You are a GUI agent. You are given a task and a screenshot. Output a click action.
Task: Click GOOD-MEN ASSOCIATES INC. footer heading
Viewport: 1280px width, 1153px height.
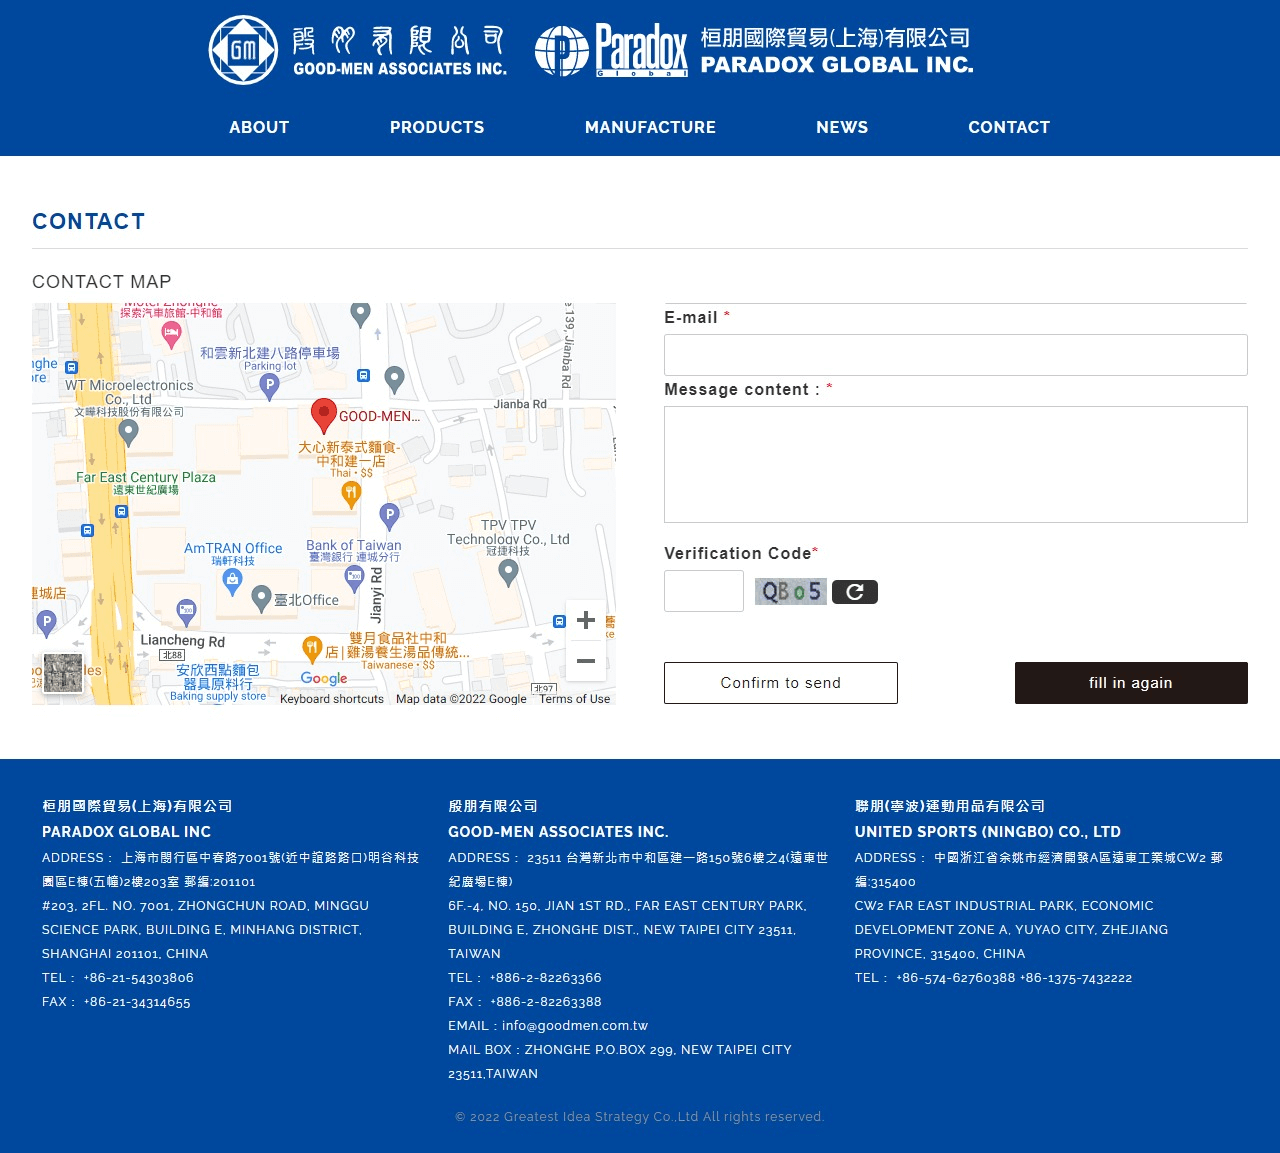[x=558, y=832]
